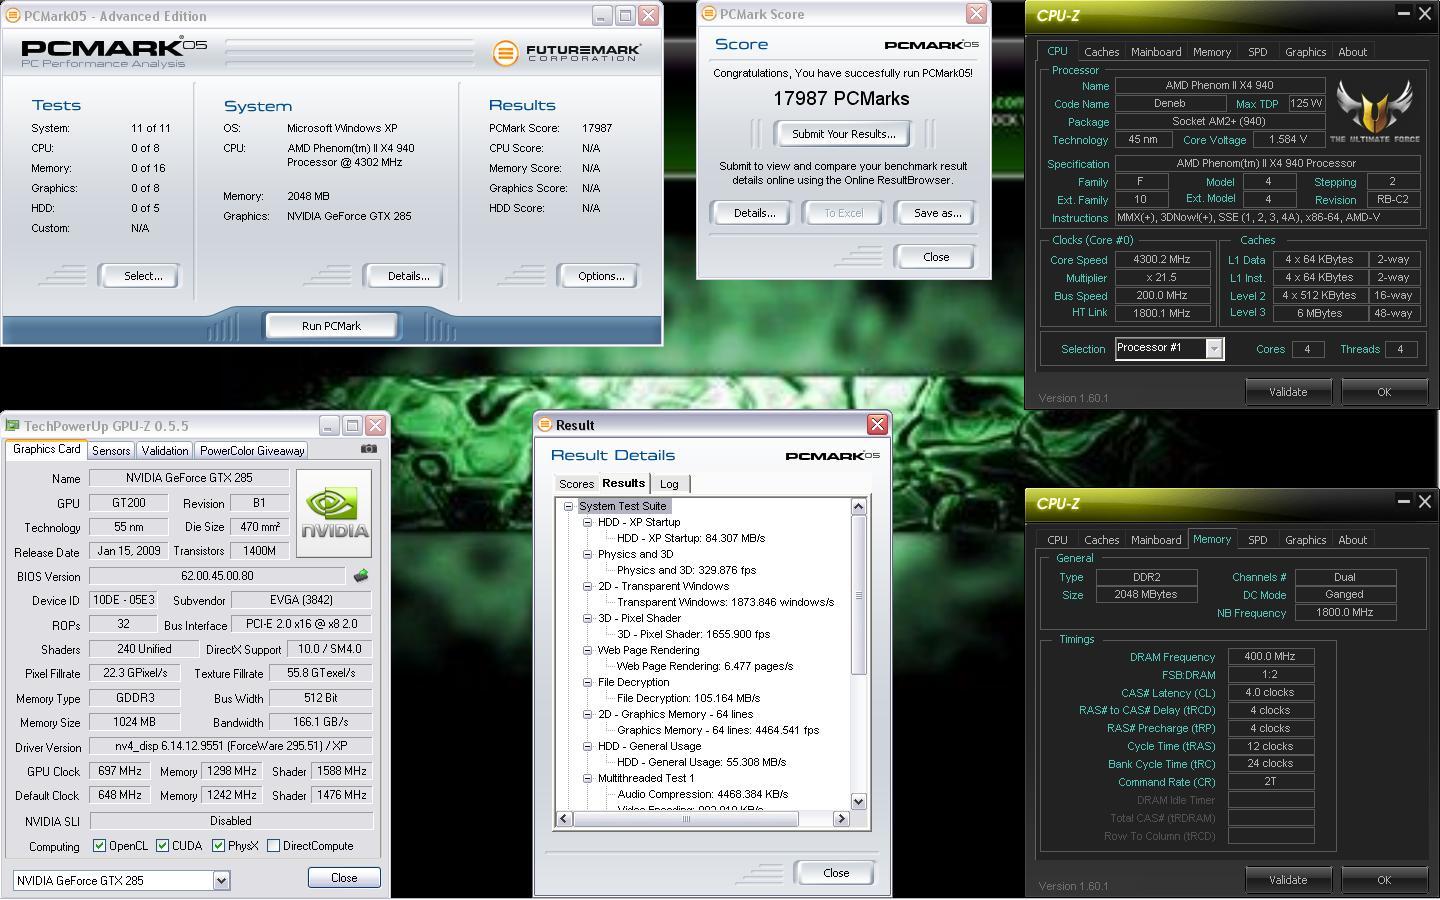Open the GPU selection dropdown in GPU-Z

pyautogui.click(x=221, y=881)
